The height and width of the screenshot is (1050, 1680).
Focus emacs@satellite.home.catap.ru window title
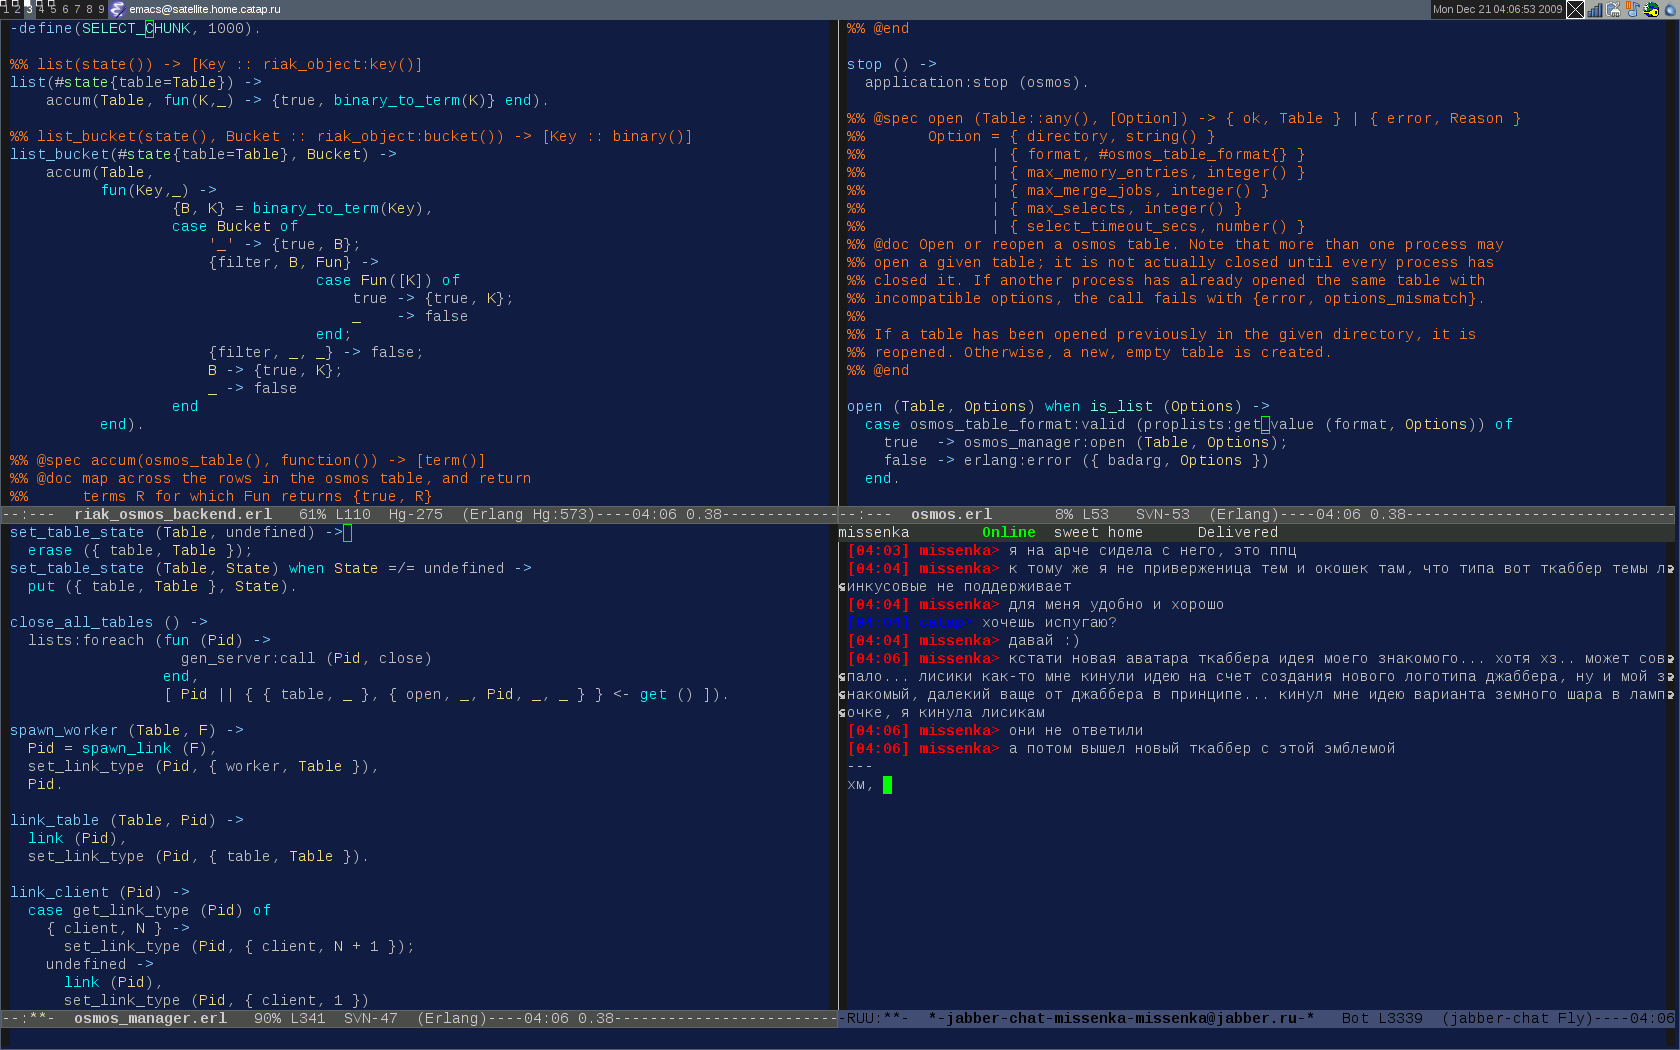coord(205,9)
